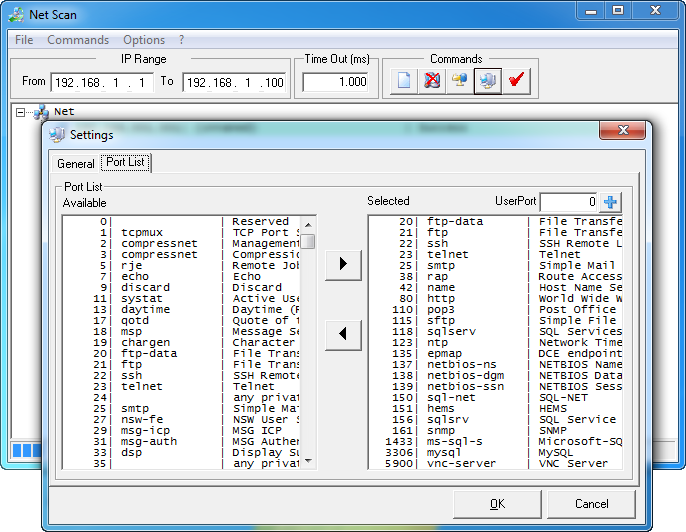The width and height of the screenshot is (686, 532).
Task: Click the red X network icon
Action: 432,81
